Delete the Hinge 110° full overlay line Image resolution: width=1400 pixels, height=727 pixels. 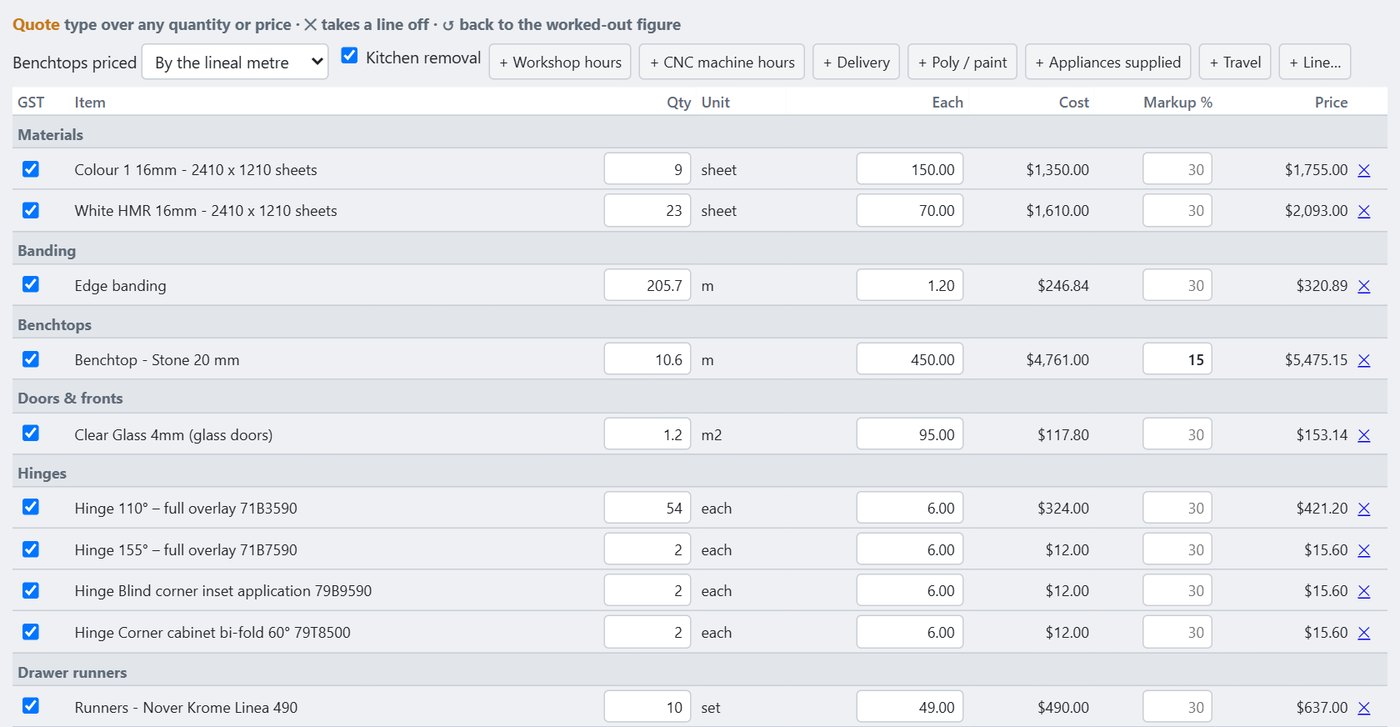(1363, 509)
